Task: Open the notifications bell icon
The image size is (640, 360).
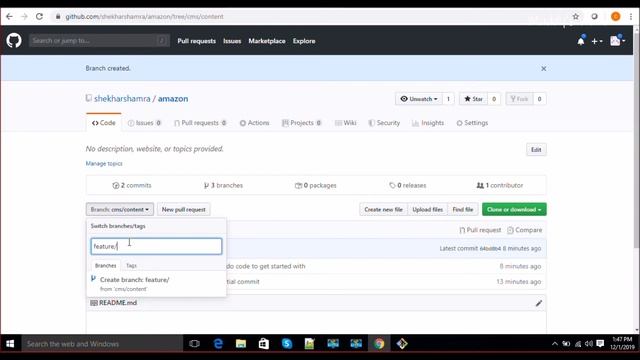Action: point(581,41)
